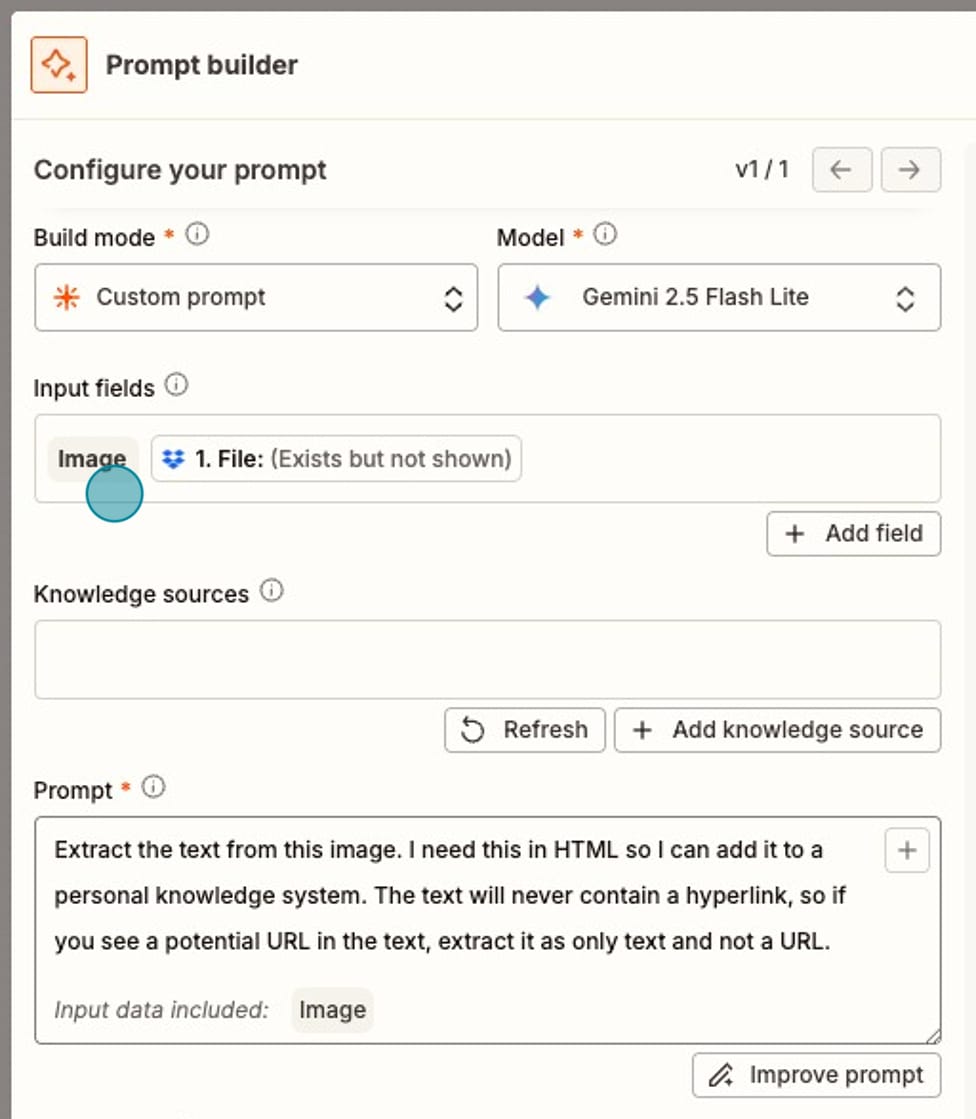Click into the Knowledge sources empty box
Screen dimensions: 976x1119
(x=487, y=660)
